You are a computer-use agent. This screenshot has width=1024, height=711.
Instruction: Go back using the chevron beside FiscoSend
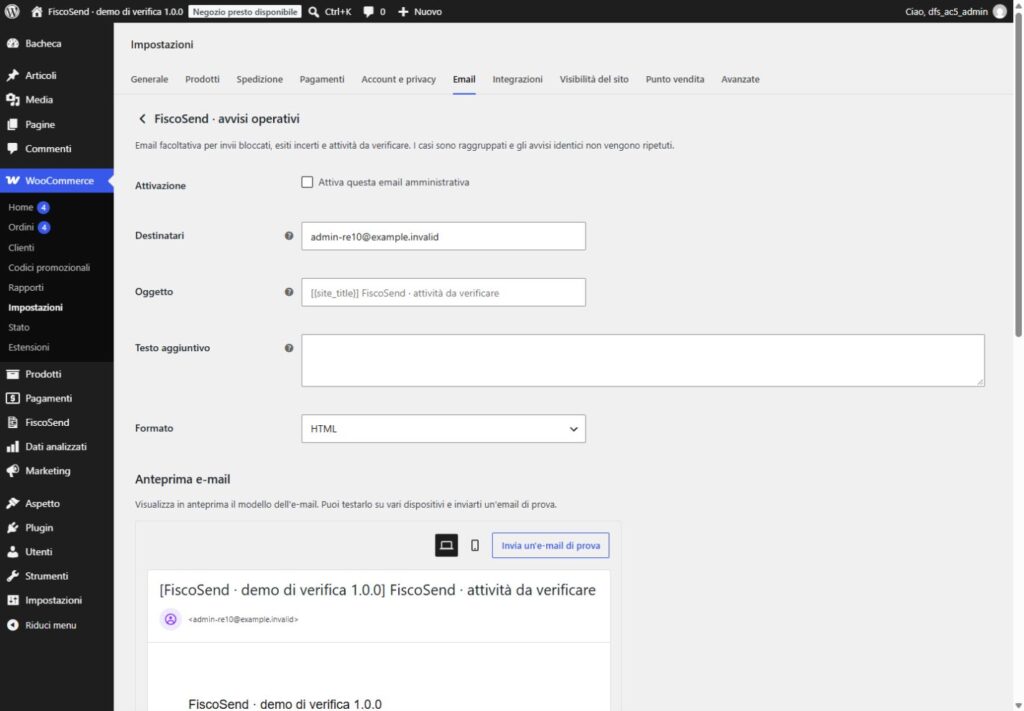click(142, 119)
